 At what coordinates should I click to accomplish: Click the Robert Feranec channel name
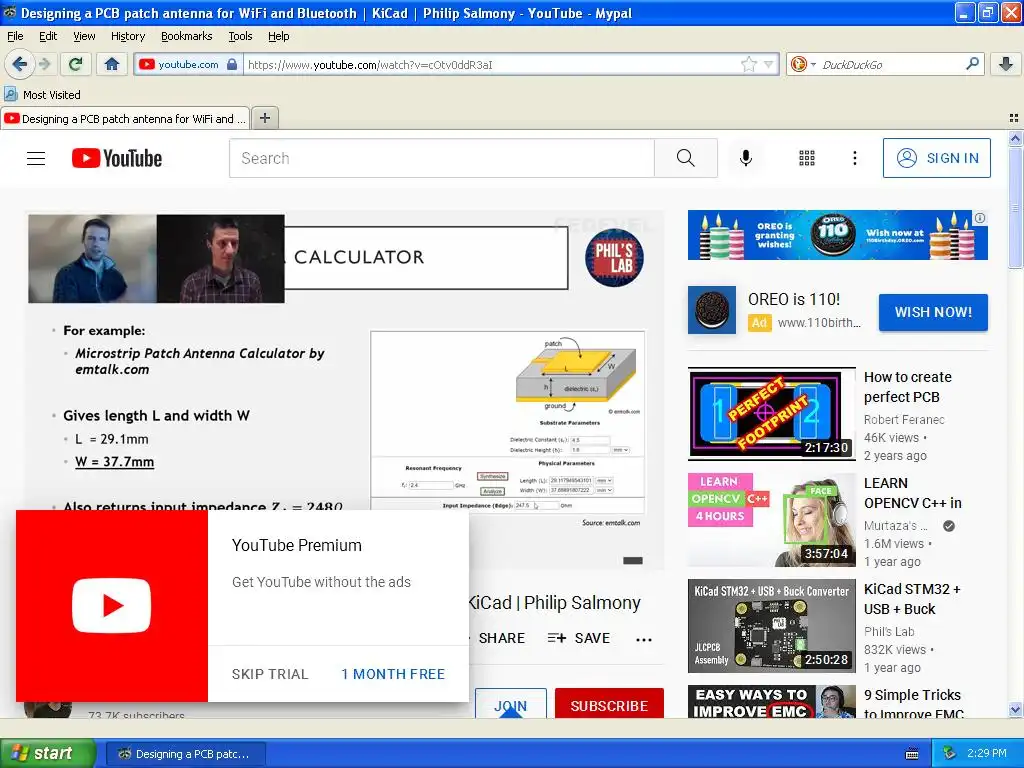[x=904, y=420]
